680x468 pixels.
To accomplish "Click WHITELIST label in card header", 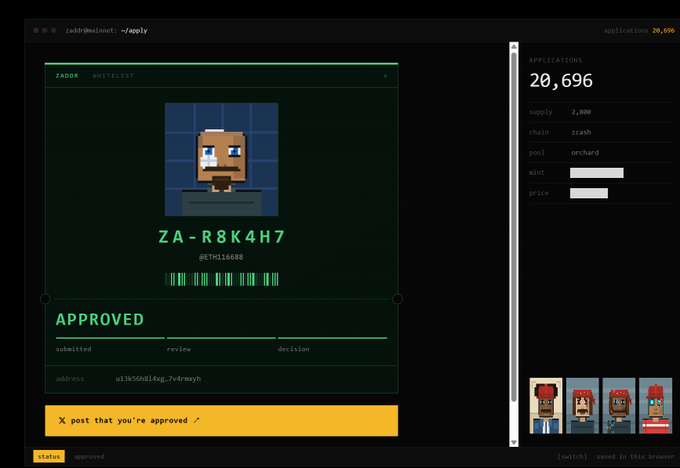I will point(113,75).
